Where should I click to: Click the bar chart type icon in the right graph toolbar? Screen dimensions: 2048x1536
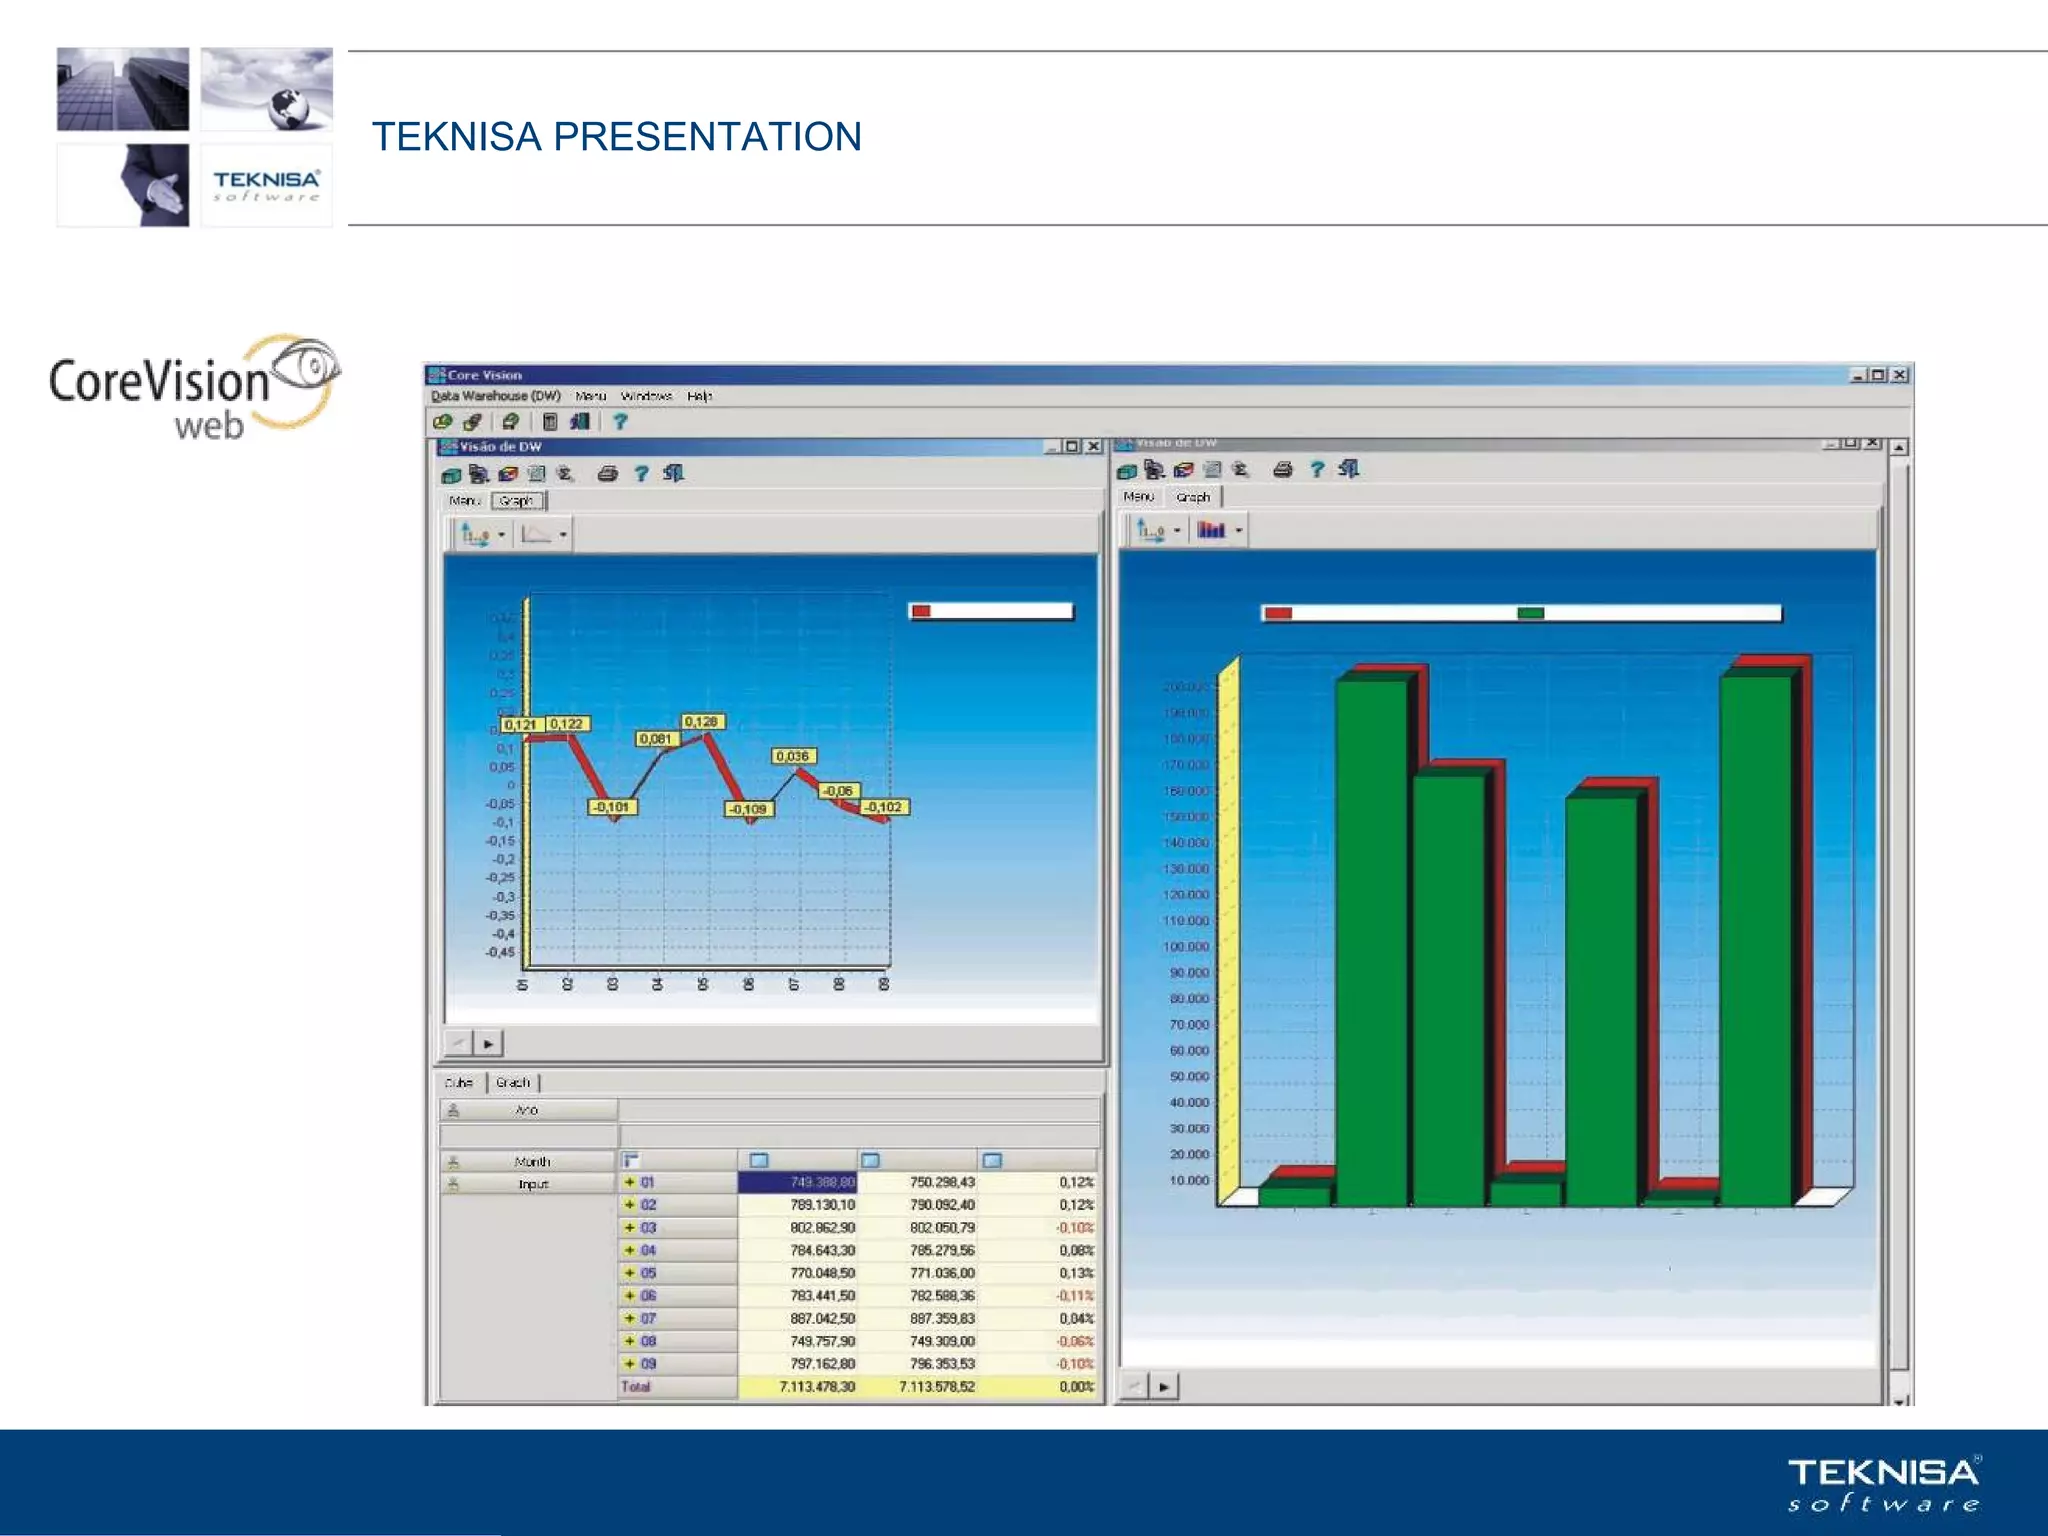(x=1211, y=530)
